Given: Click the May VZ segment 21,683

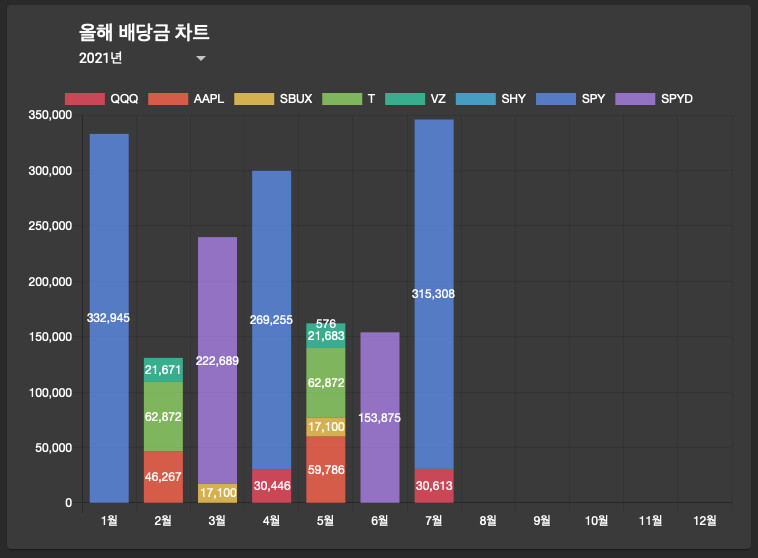Looking at the screenshot, I should tap(326, 336).
